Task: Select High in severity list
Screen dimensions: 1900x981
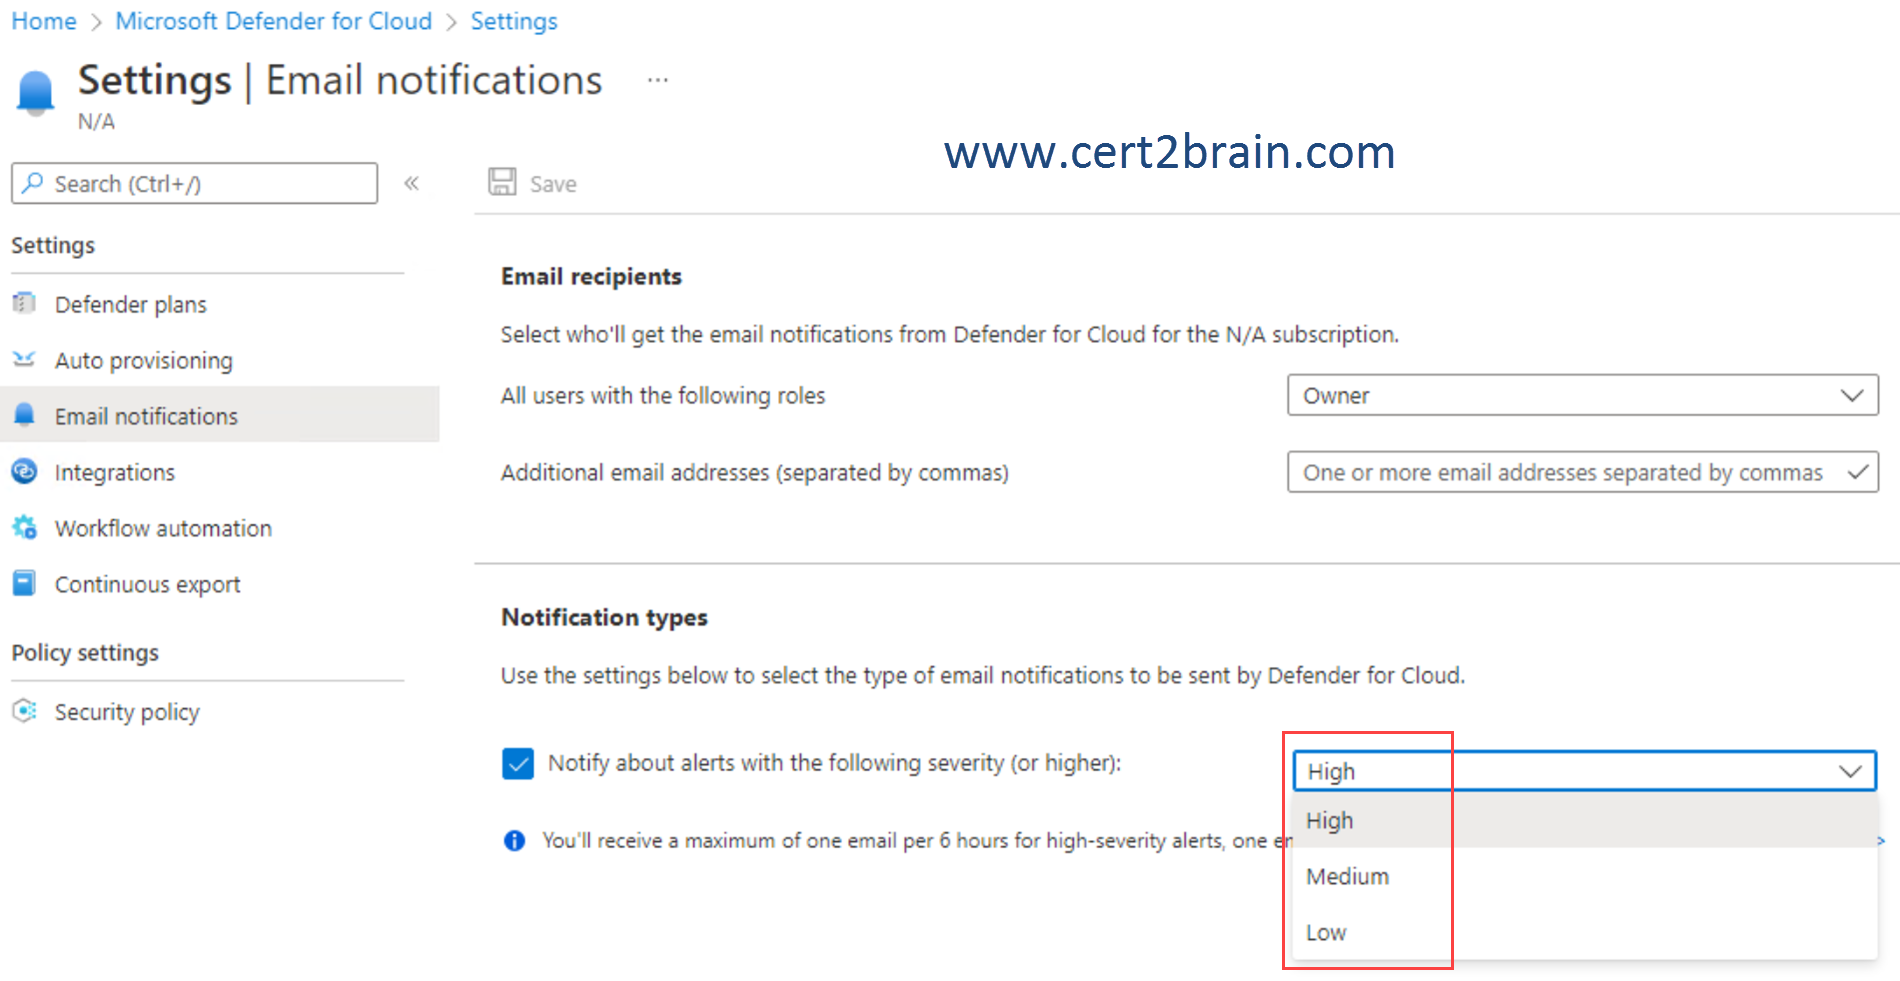Action: click(1584, 820)
